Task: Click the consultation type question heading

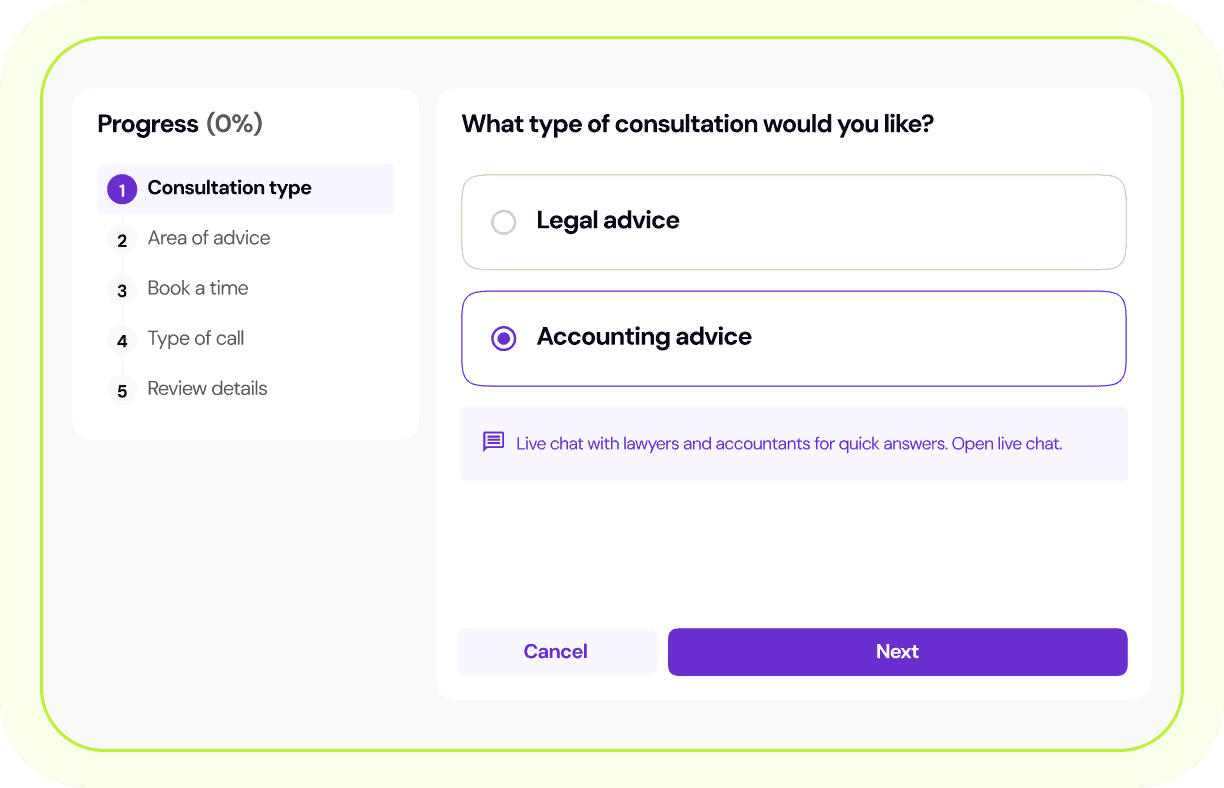Action: [x=697, y=124]
